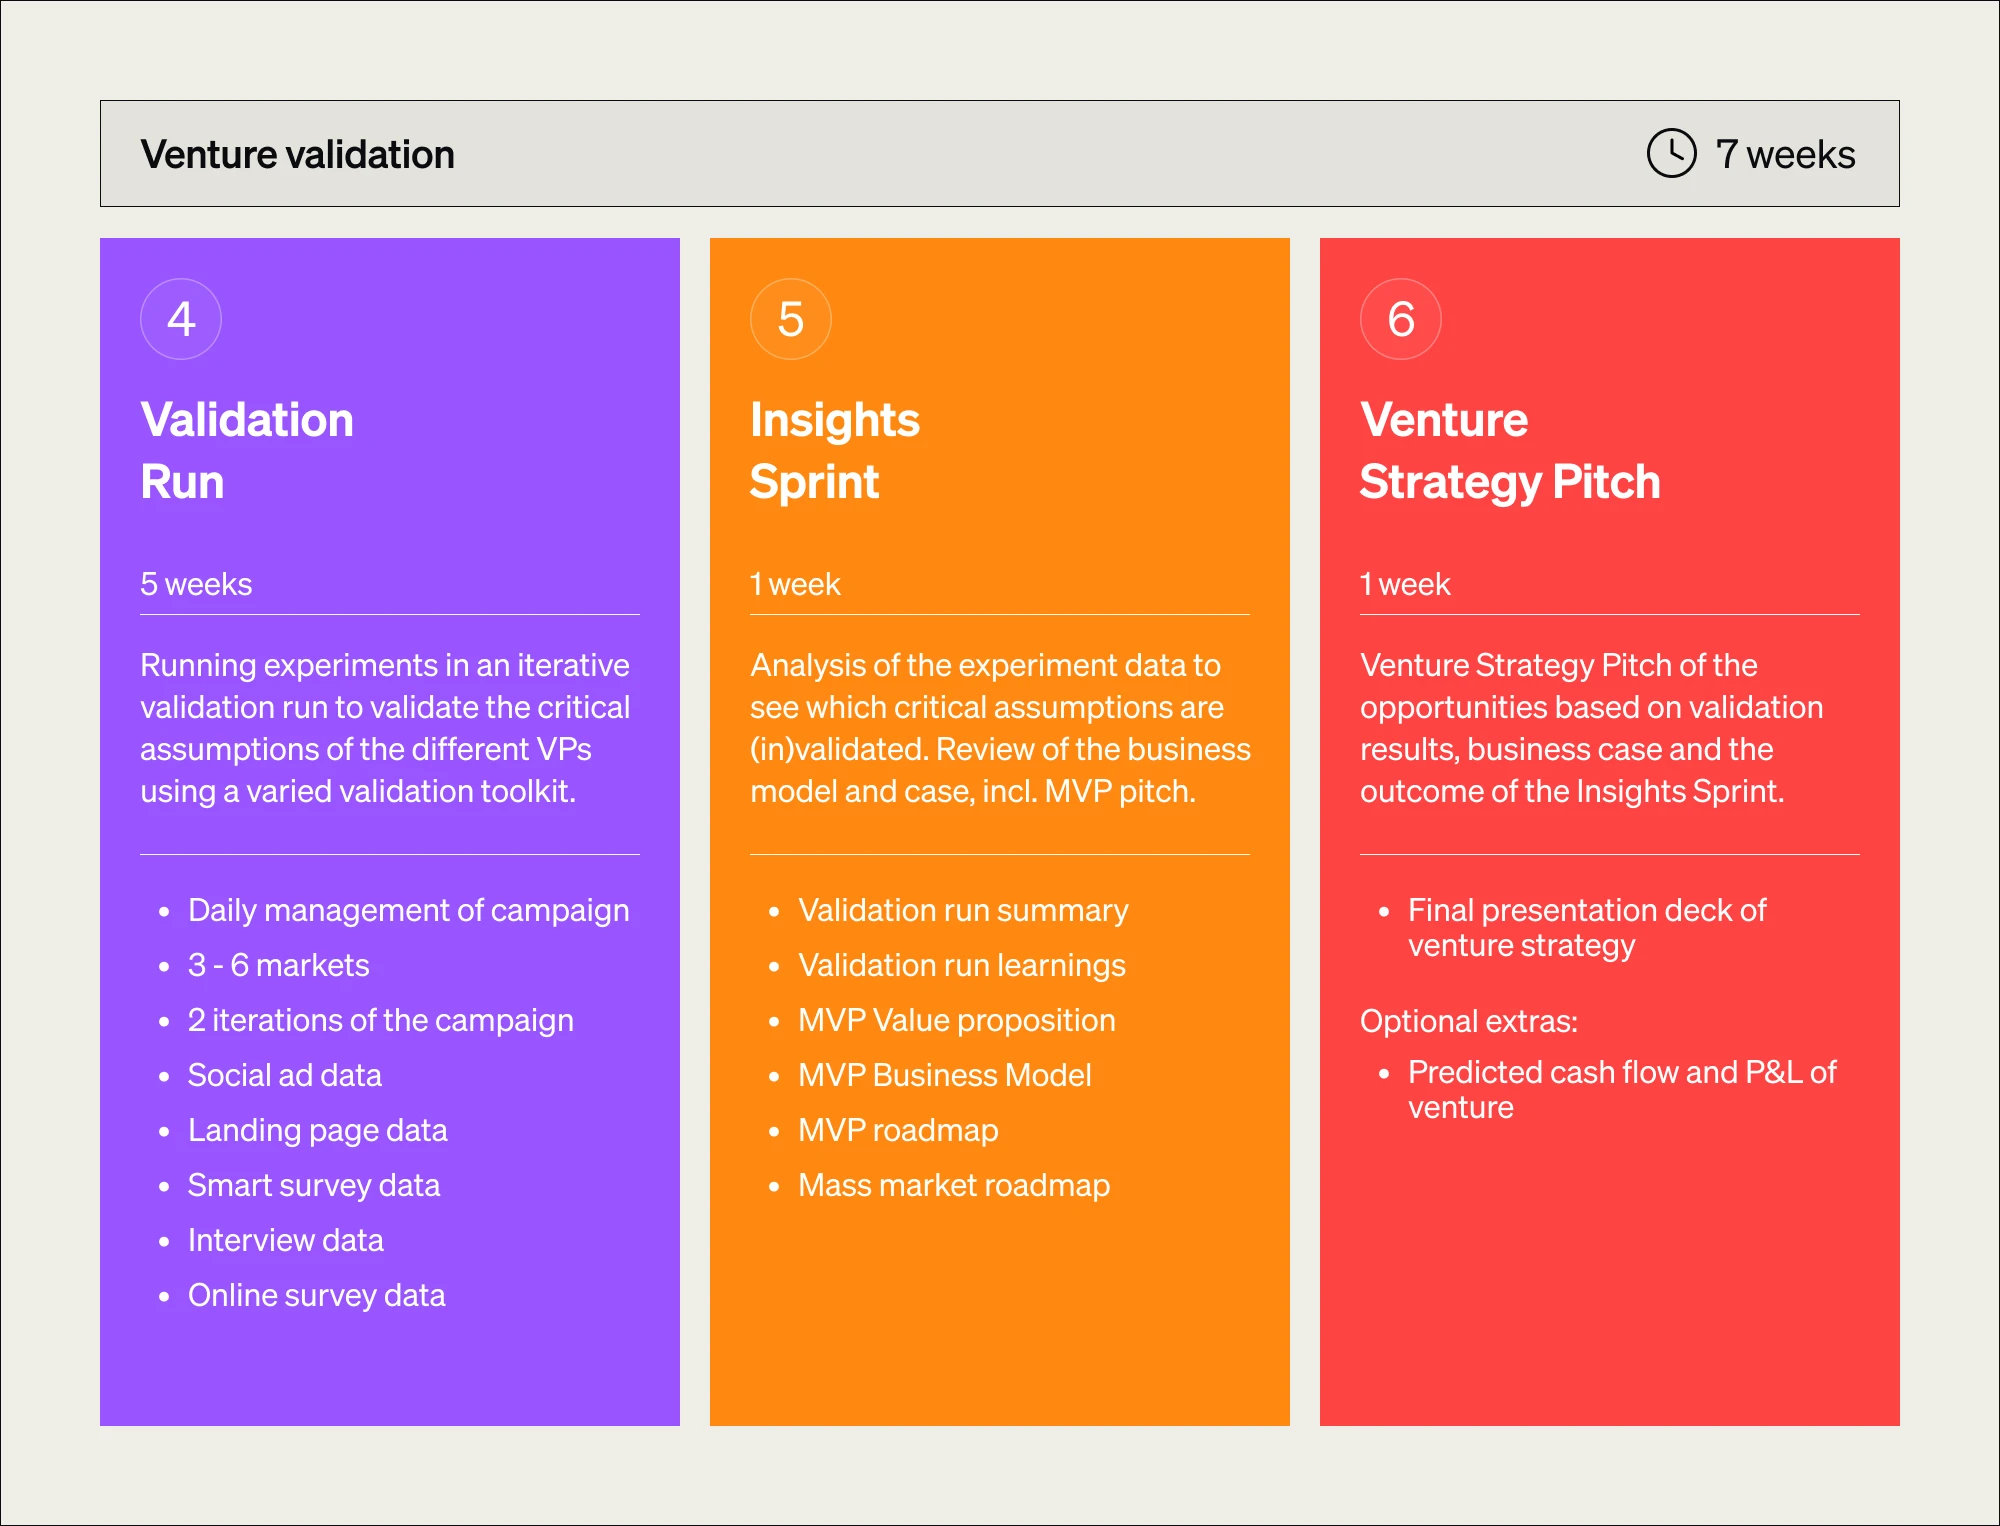The width and height of the screenshot is (2000, 1526).
Task: Click the number 5 circle badge
Action: pyautogui.click(x=791, y=319)
